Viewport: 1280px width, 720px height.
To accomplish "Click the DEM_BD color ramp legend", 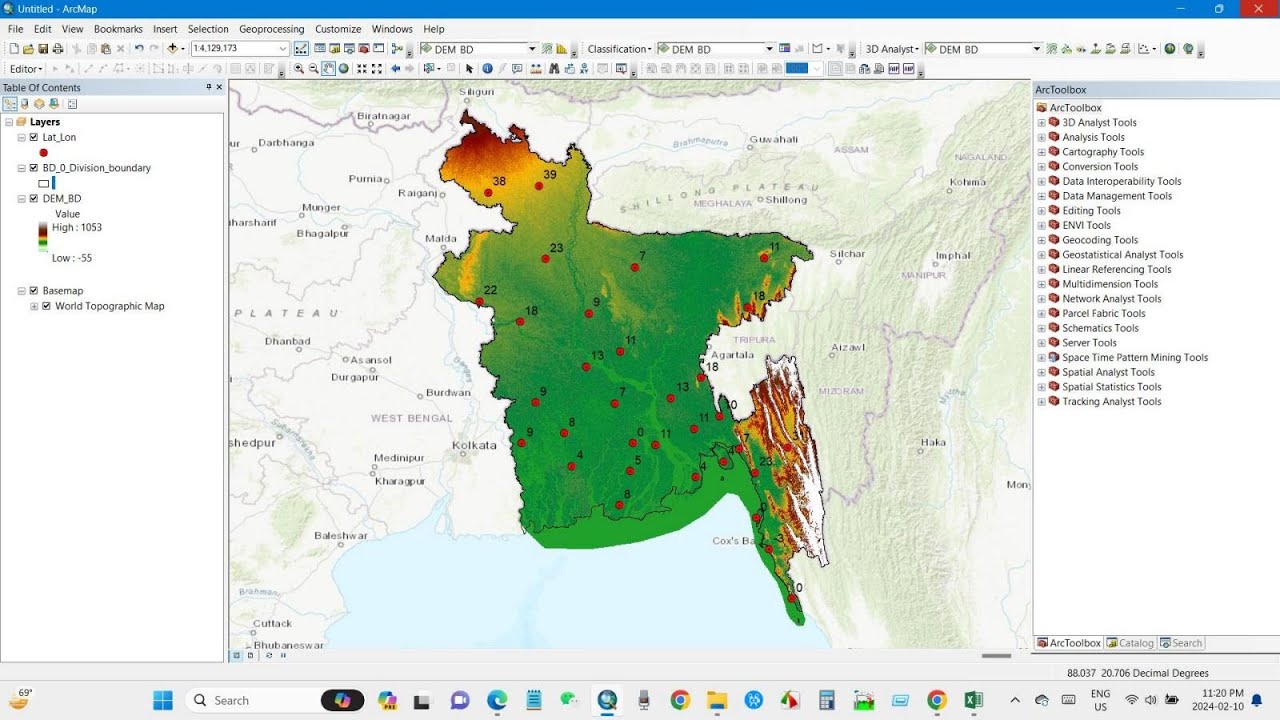I will [x=43, y=238].
